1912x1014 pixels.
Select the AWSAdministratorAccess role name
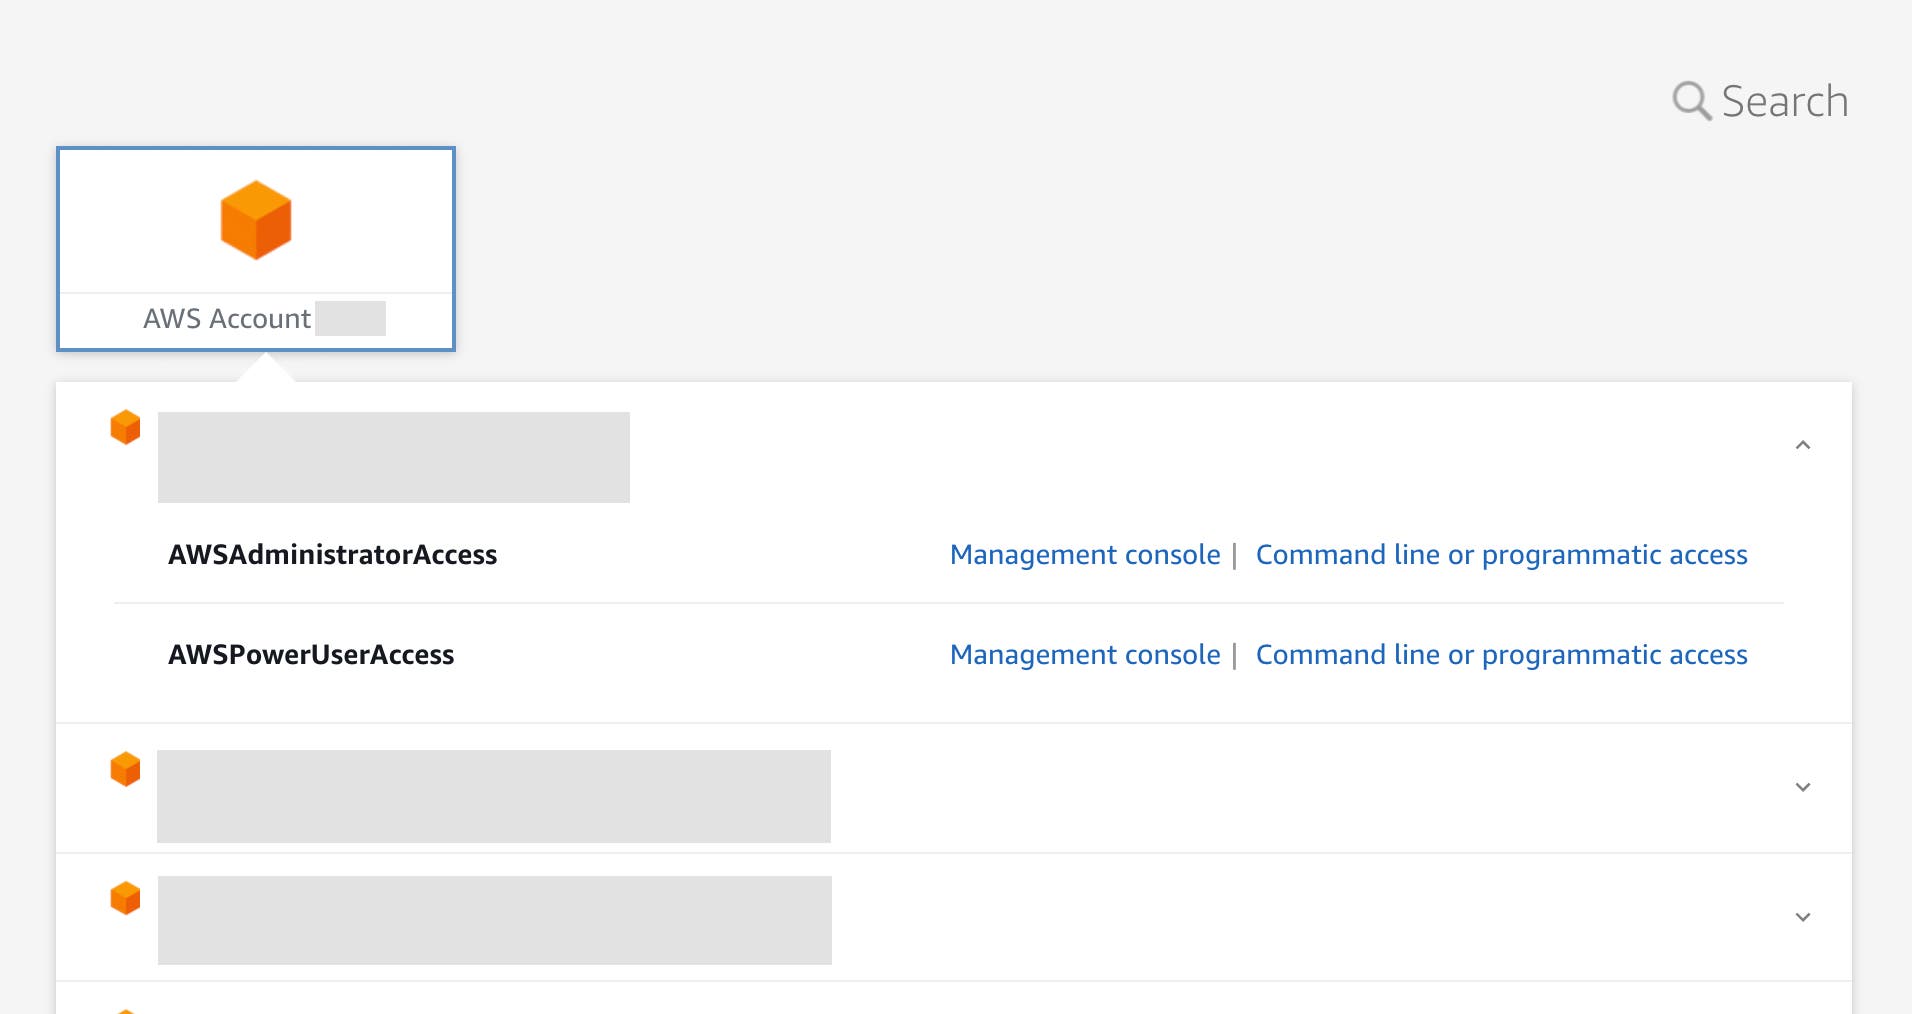pyautogui.click(x=333, y=555)
